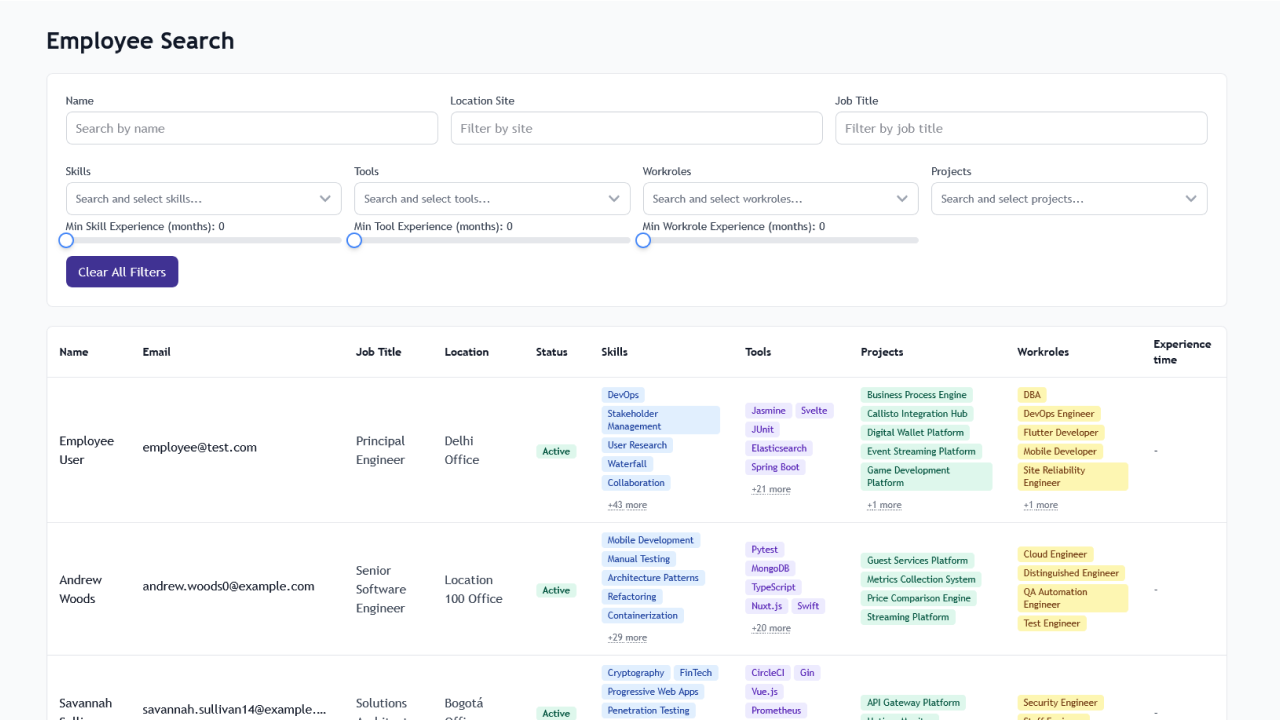Image resolution: width=1280 pixels, height=720 pixels.
Task: Click the Min Tool Experience slider handle
Action: (x=354, y=240)
